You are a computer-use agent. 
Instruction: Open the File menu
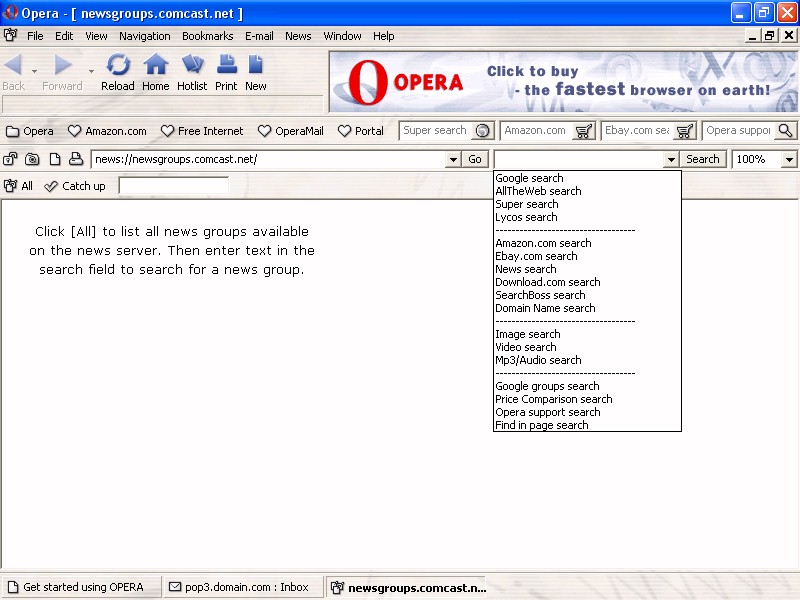pos(35,36)
